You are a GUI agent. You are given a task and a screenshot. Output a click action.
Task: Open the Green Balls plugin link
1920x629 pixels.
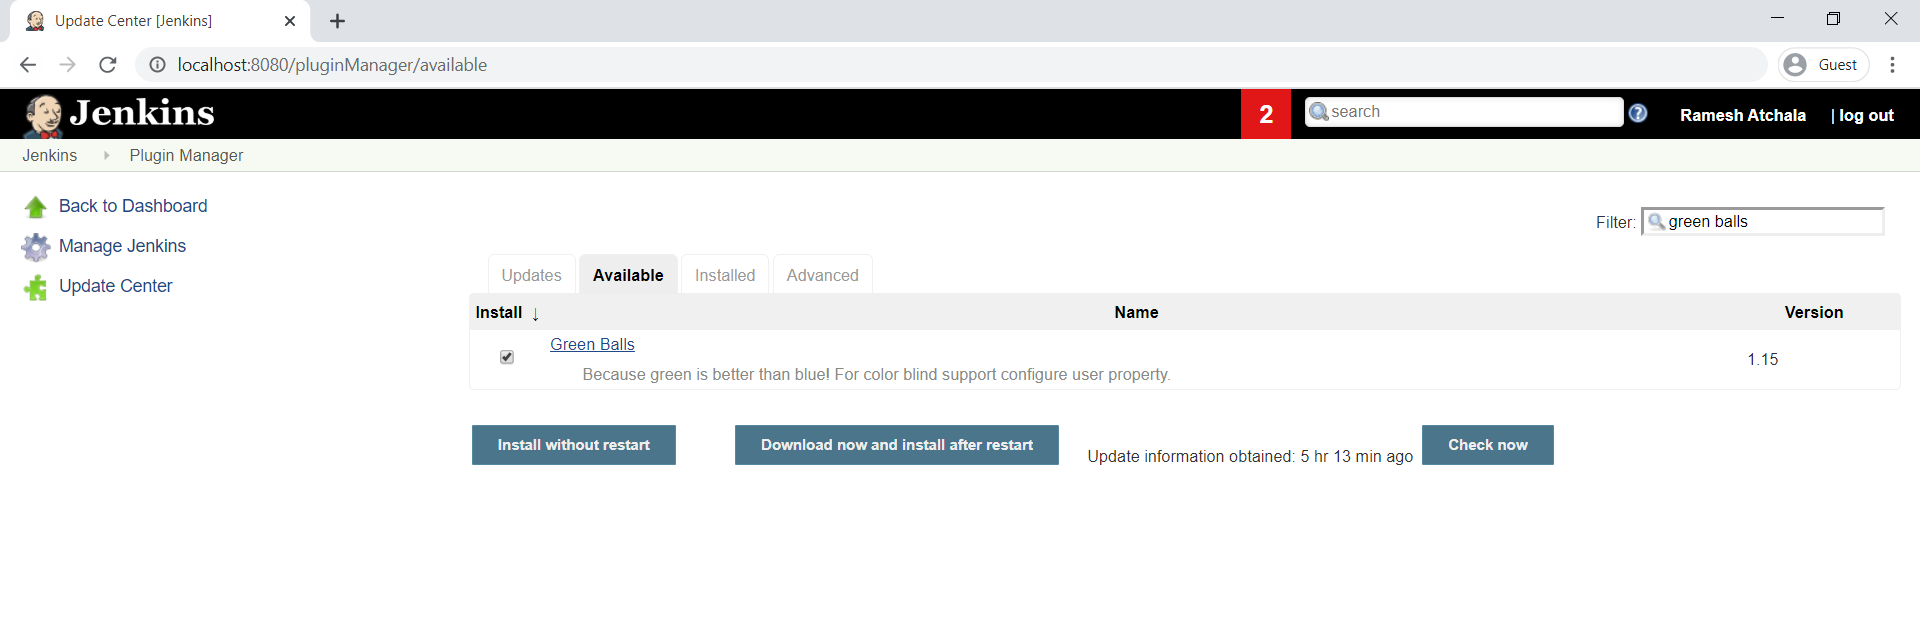[592, 344]
